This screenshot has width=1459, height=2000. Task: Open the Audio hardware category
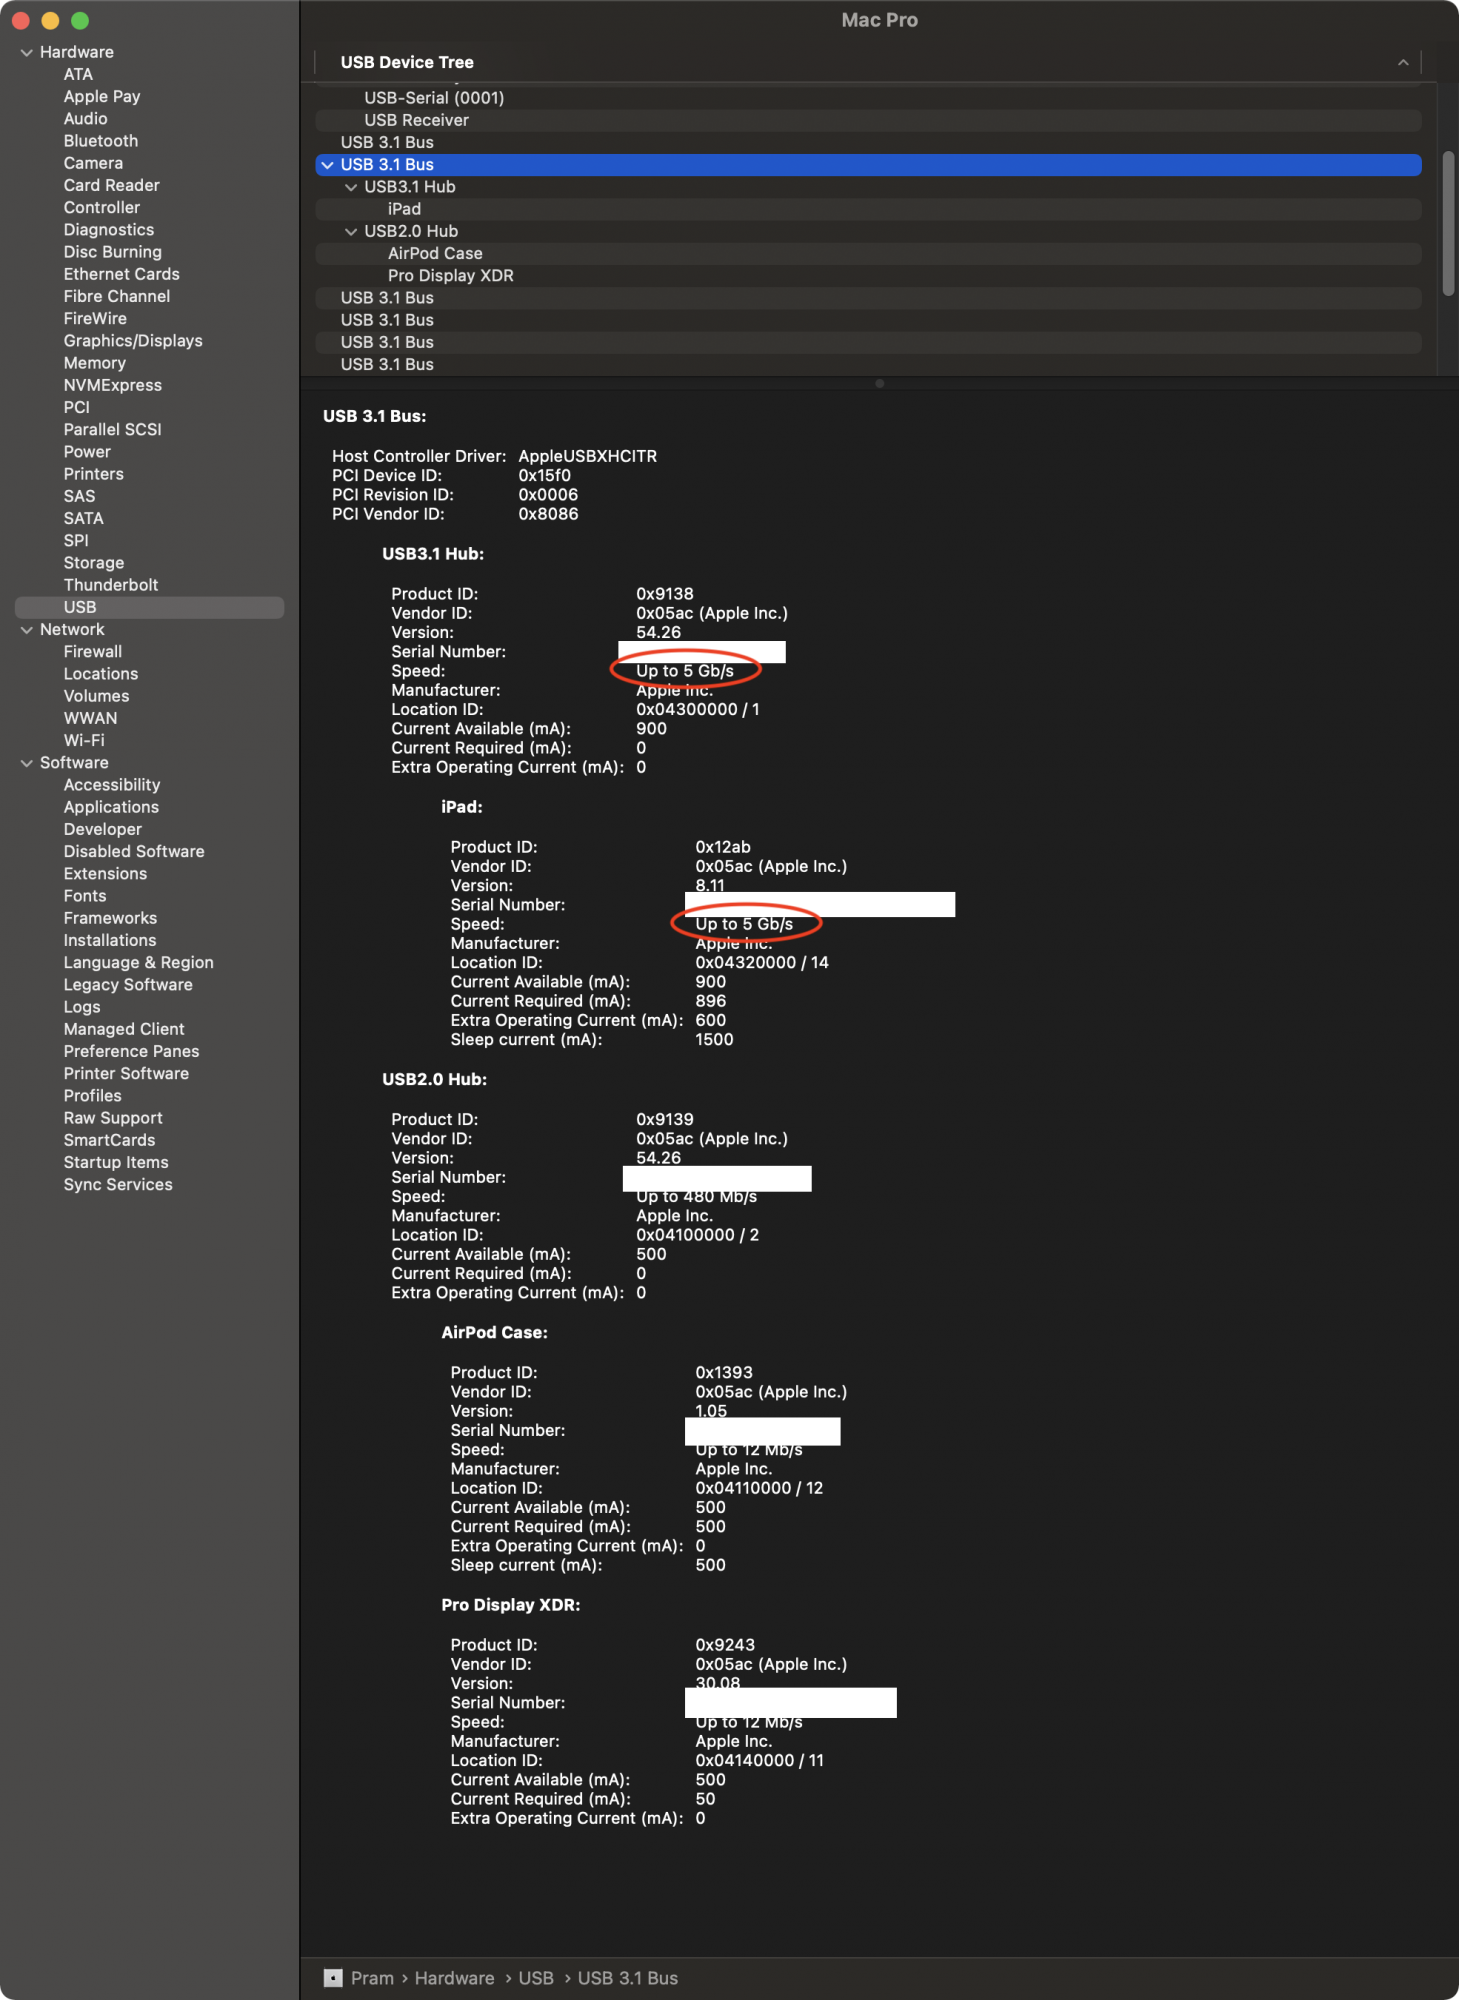tap(86, 118)
